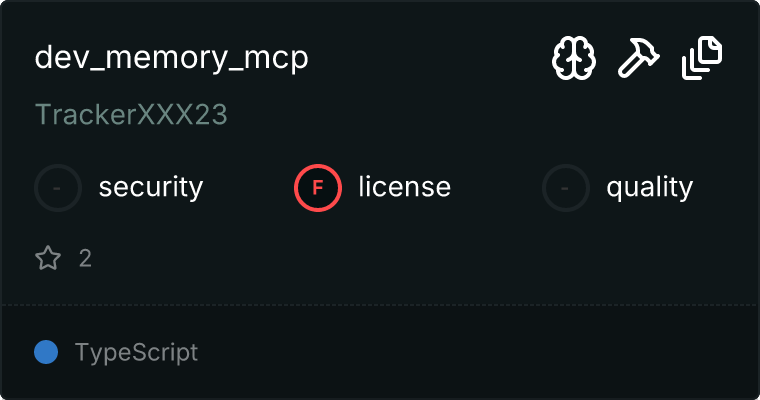Click the empty quality grade circle
The height and width of the screenshot is (400, 760).
click(566, 188)
